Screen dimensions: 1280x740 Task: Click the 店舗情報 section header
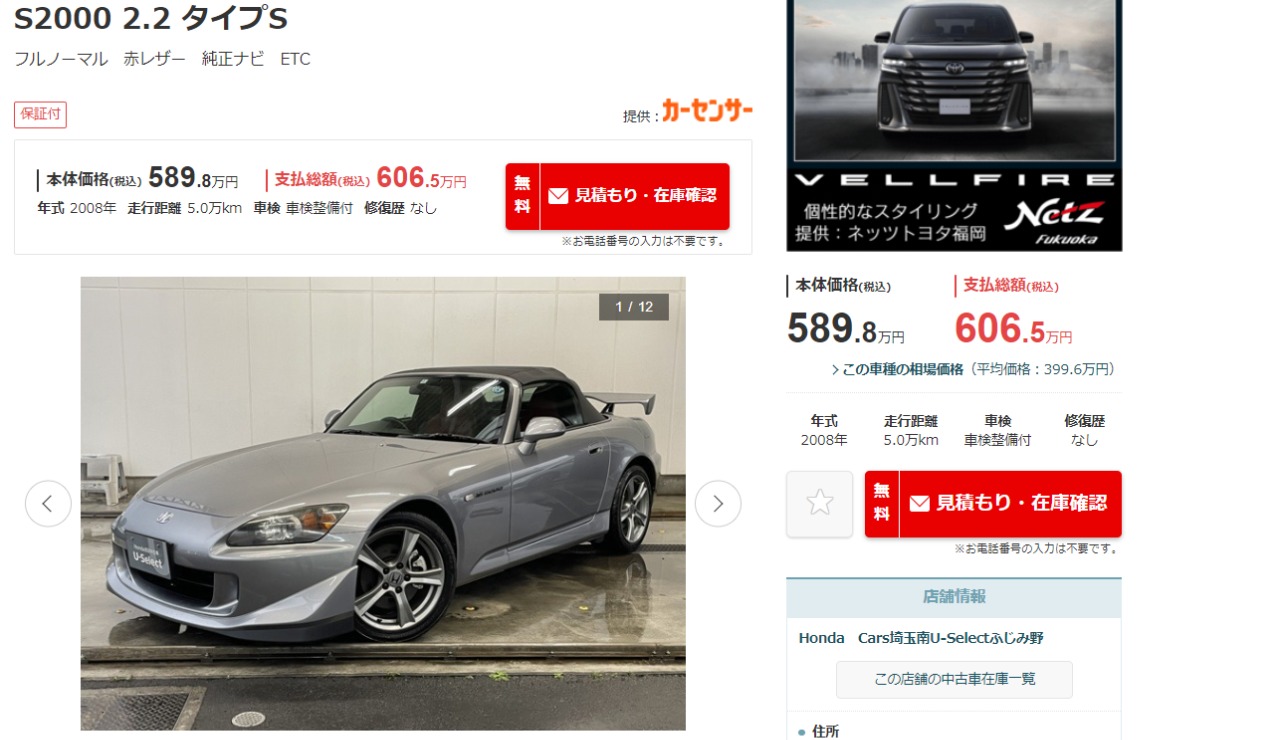pos(954,597)
